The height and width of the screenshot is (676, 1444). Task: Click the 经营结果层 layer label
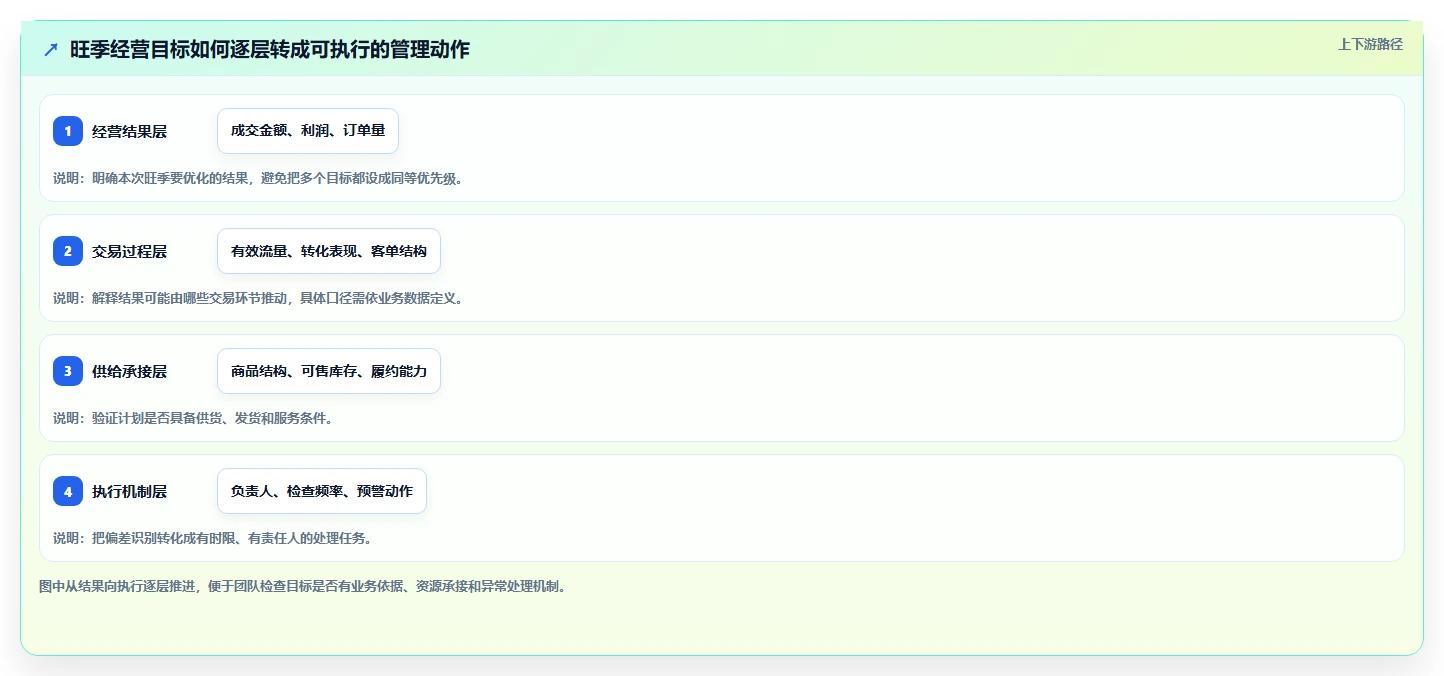point(129,131)
